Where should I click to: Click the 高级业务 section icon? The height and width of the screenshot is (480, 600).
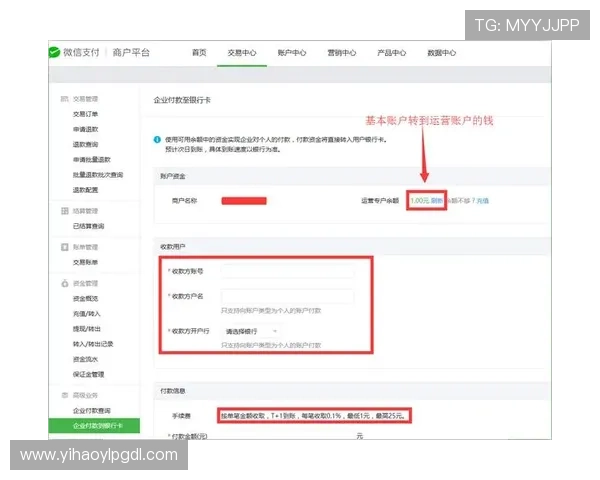pyautogui.click(x=65, y=395)
